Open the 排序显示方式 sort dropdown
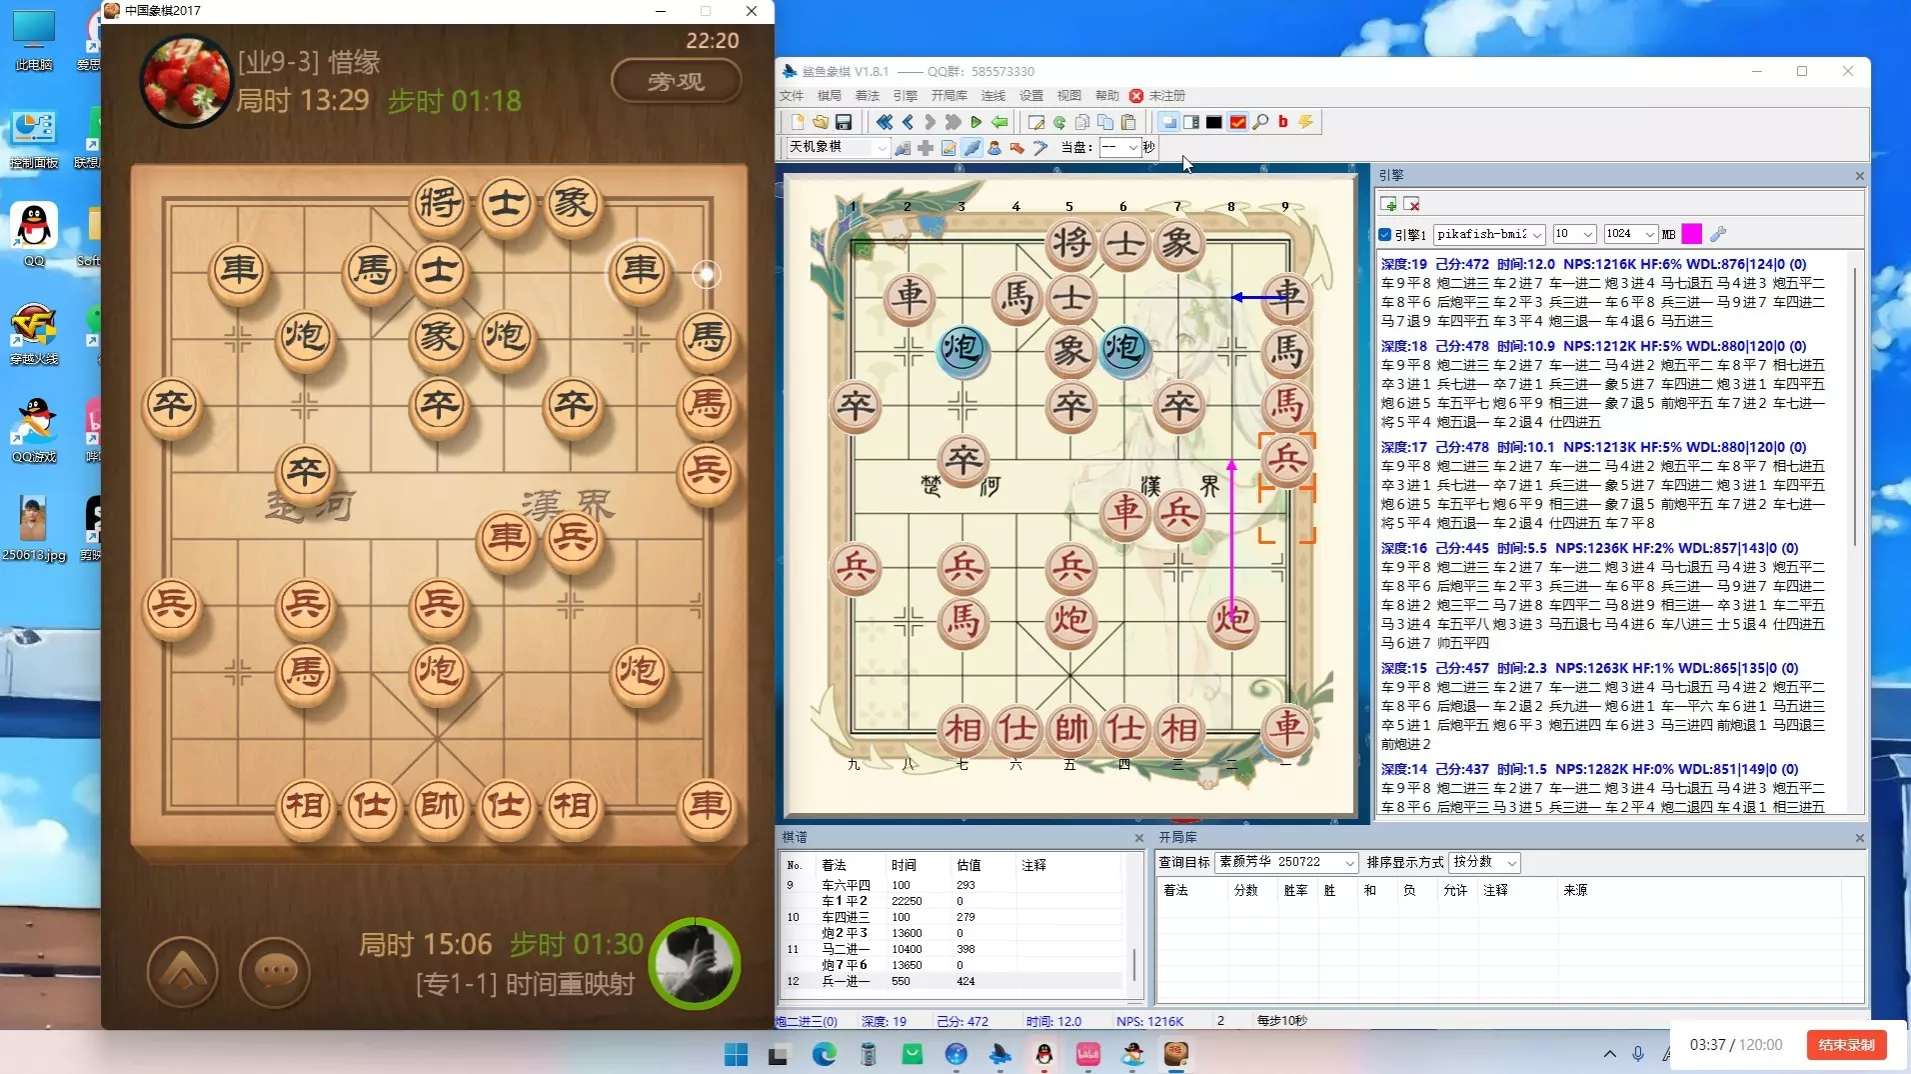1911x1074 pixels. 1484,862
